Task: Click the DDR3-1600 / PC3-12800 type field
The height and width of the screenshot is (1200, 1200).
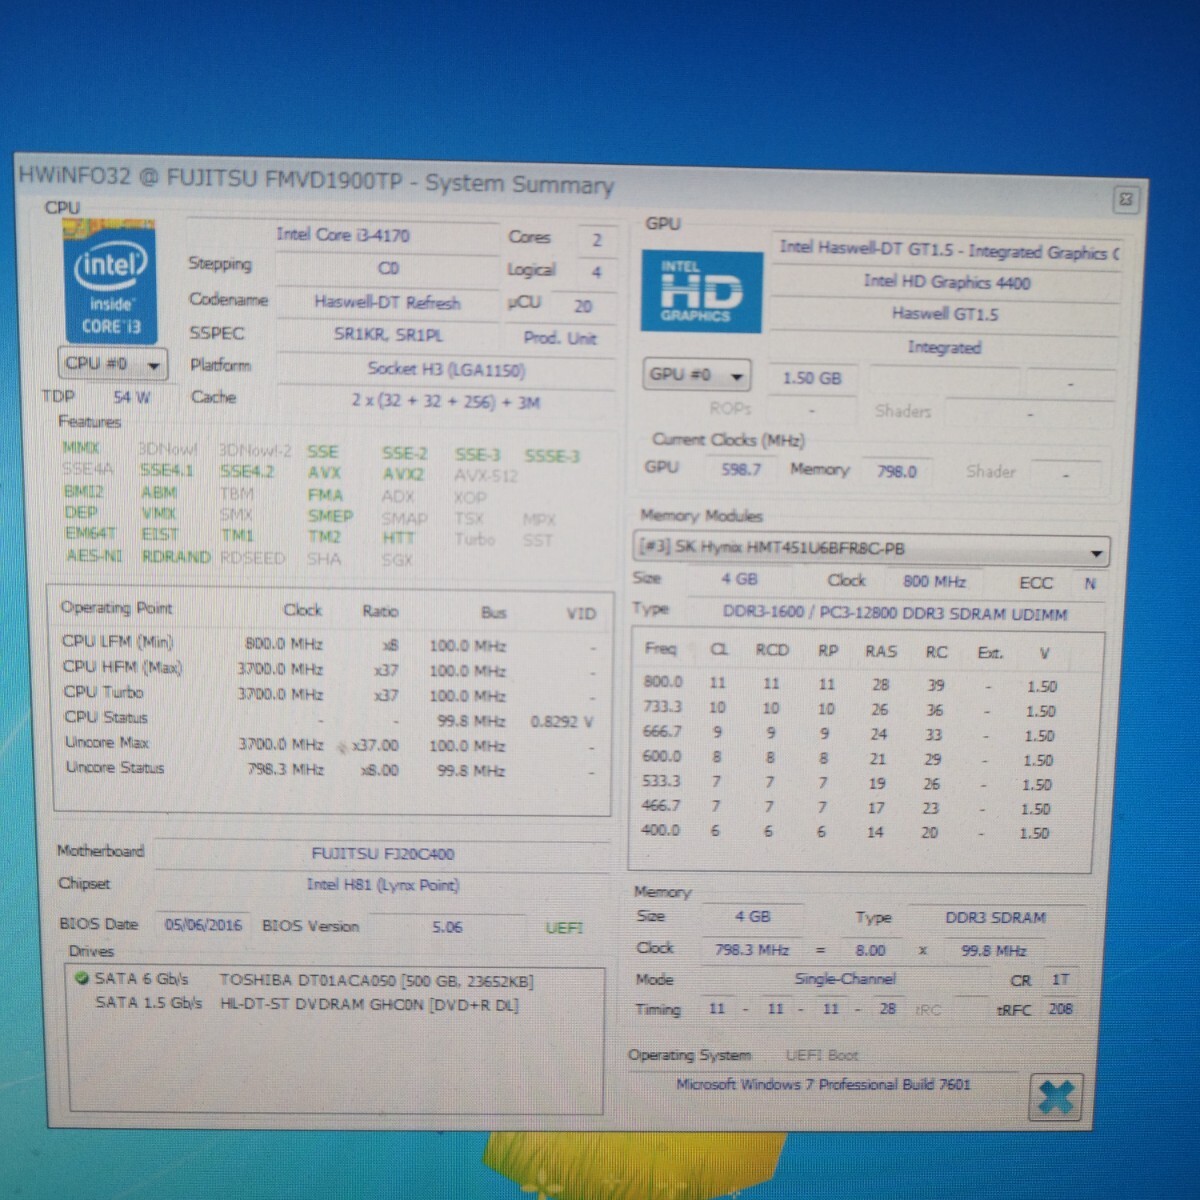Action: click(x=895, y=613)
